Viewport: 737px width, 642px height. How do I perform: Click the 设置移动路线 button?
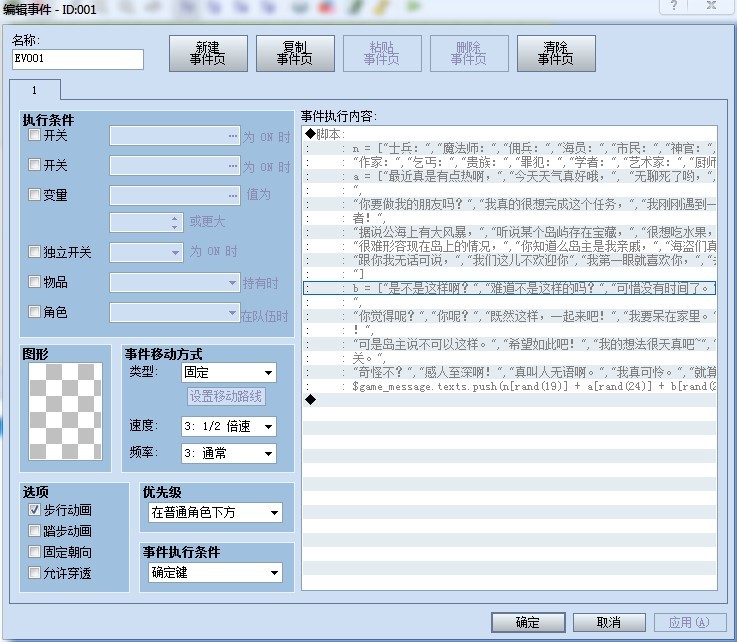click(226, 396)
